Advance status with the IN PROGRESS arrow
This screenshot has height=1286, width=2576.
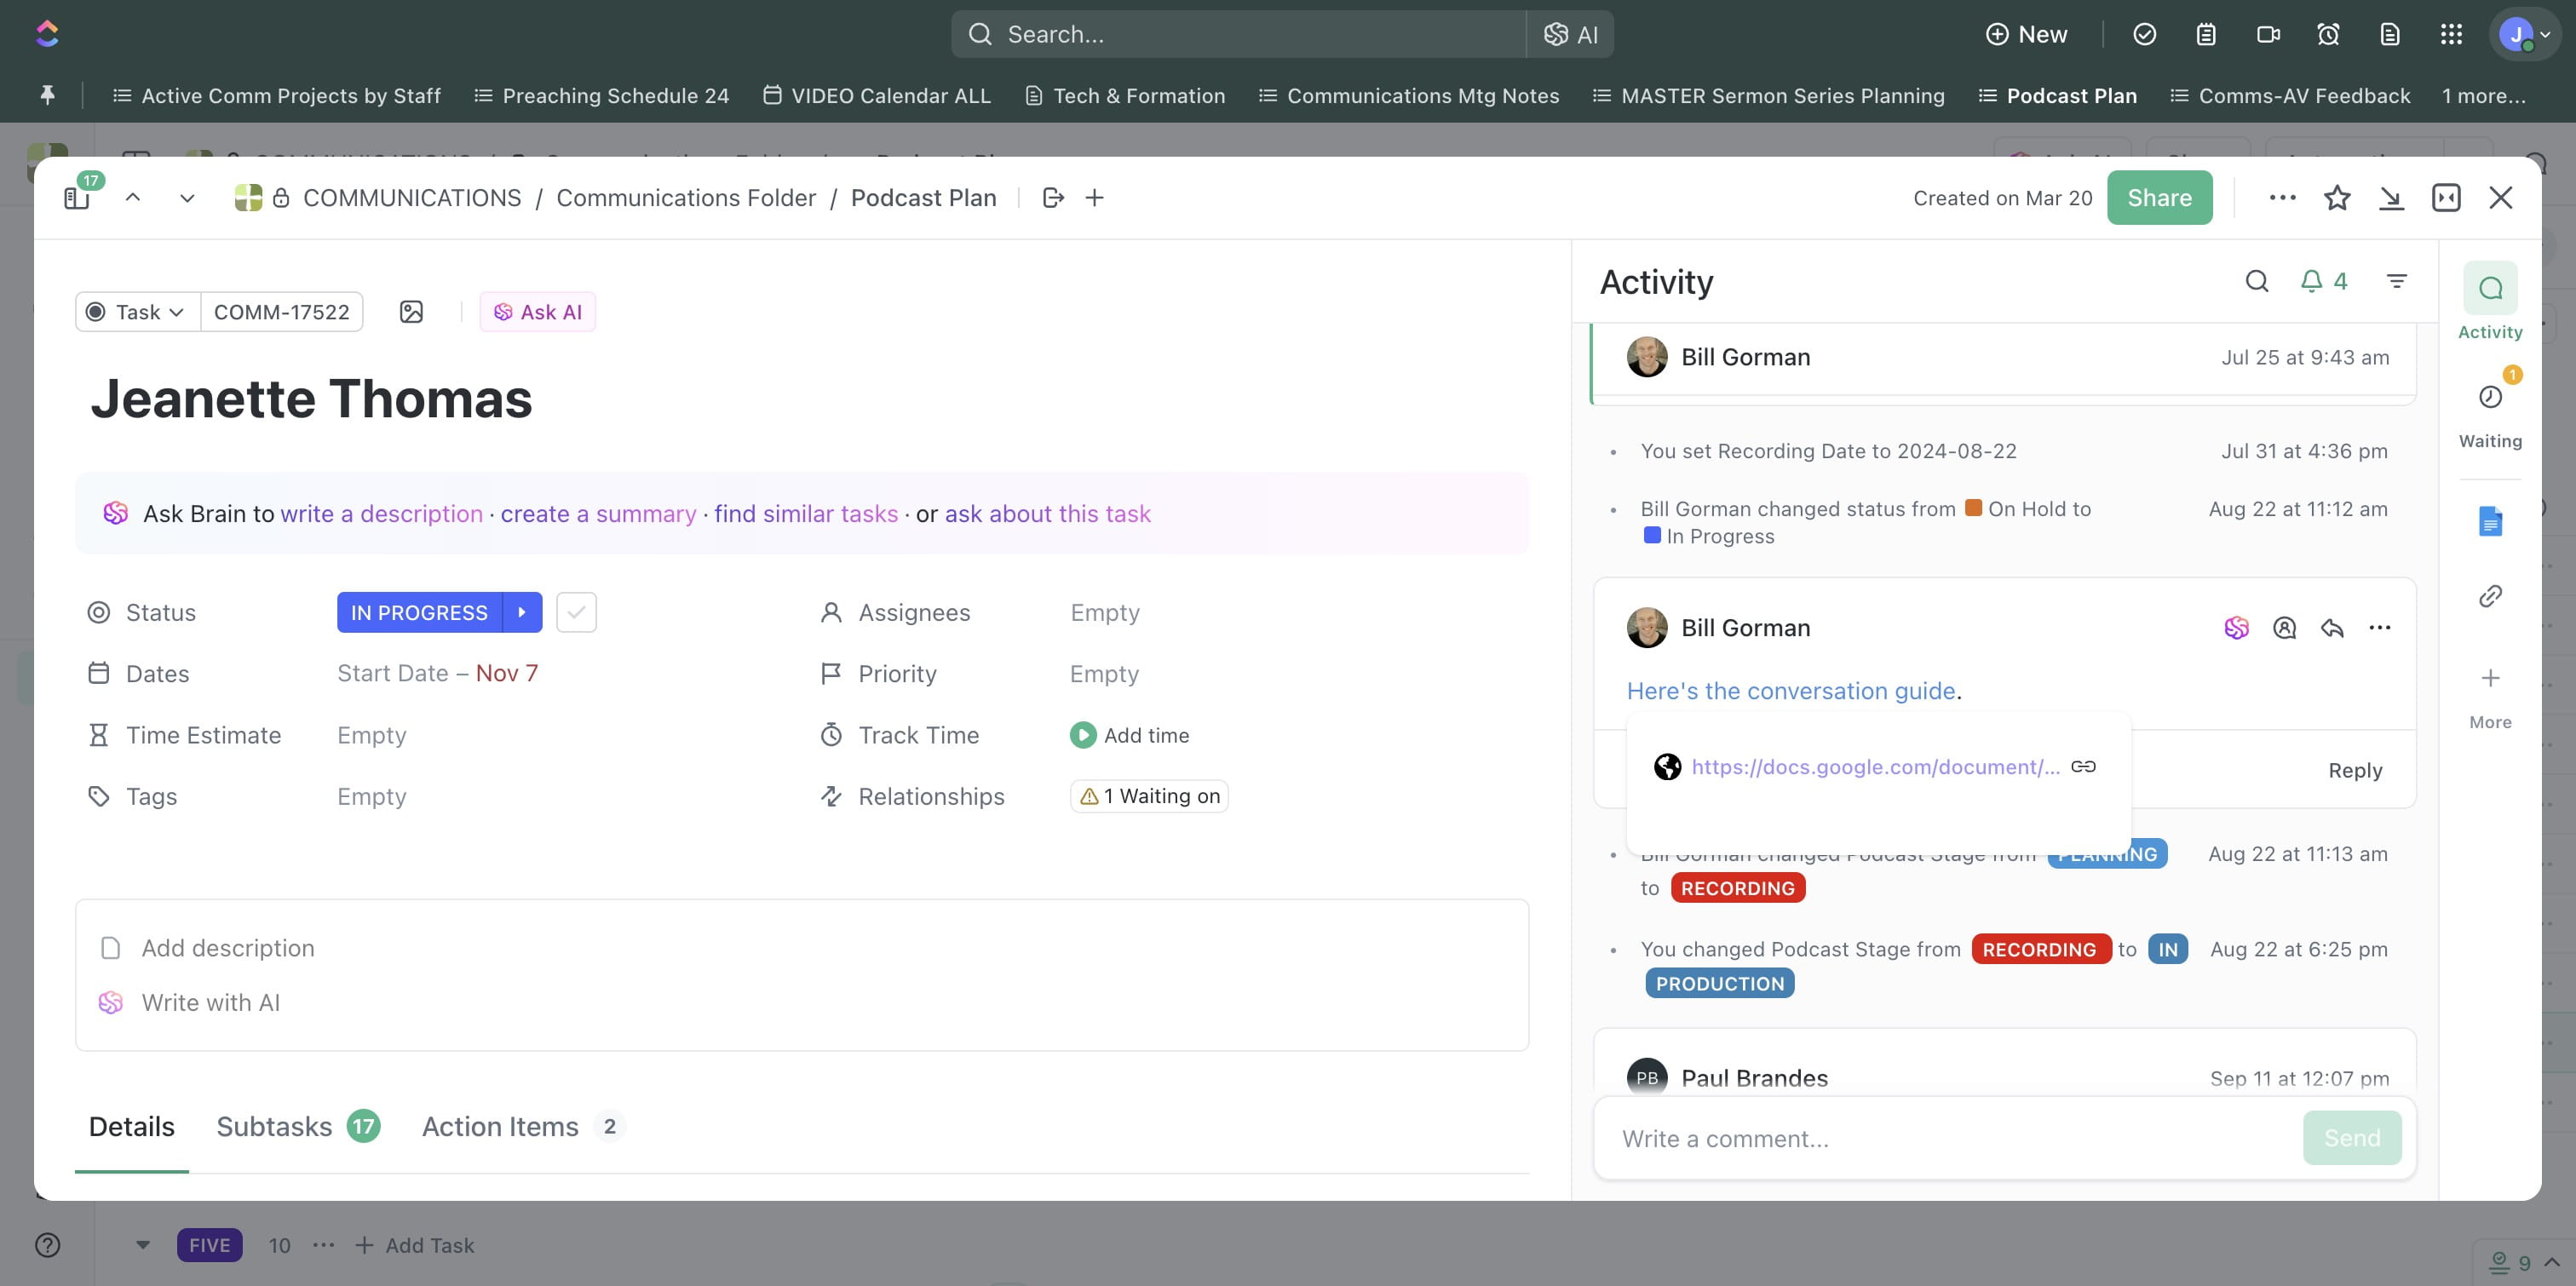coord(522,612)
